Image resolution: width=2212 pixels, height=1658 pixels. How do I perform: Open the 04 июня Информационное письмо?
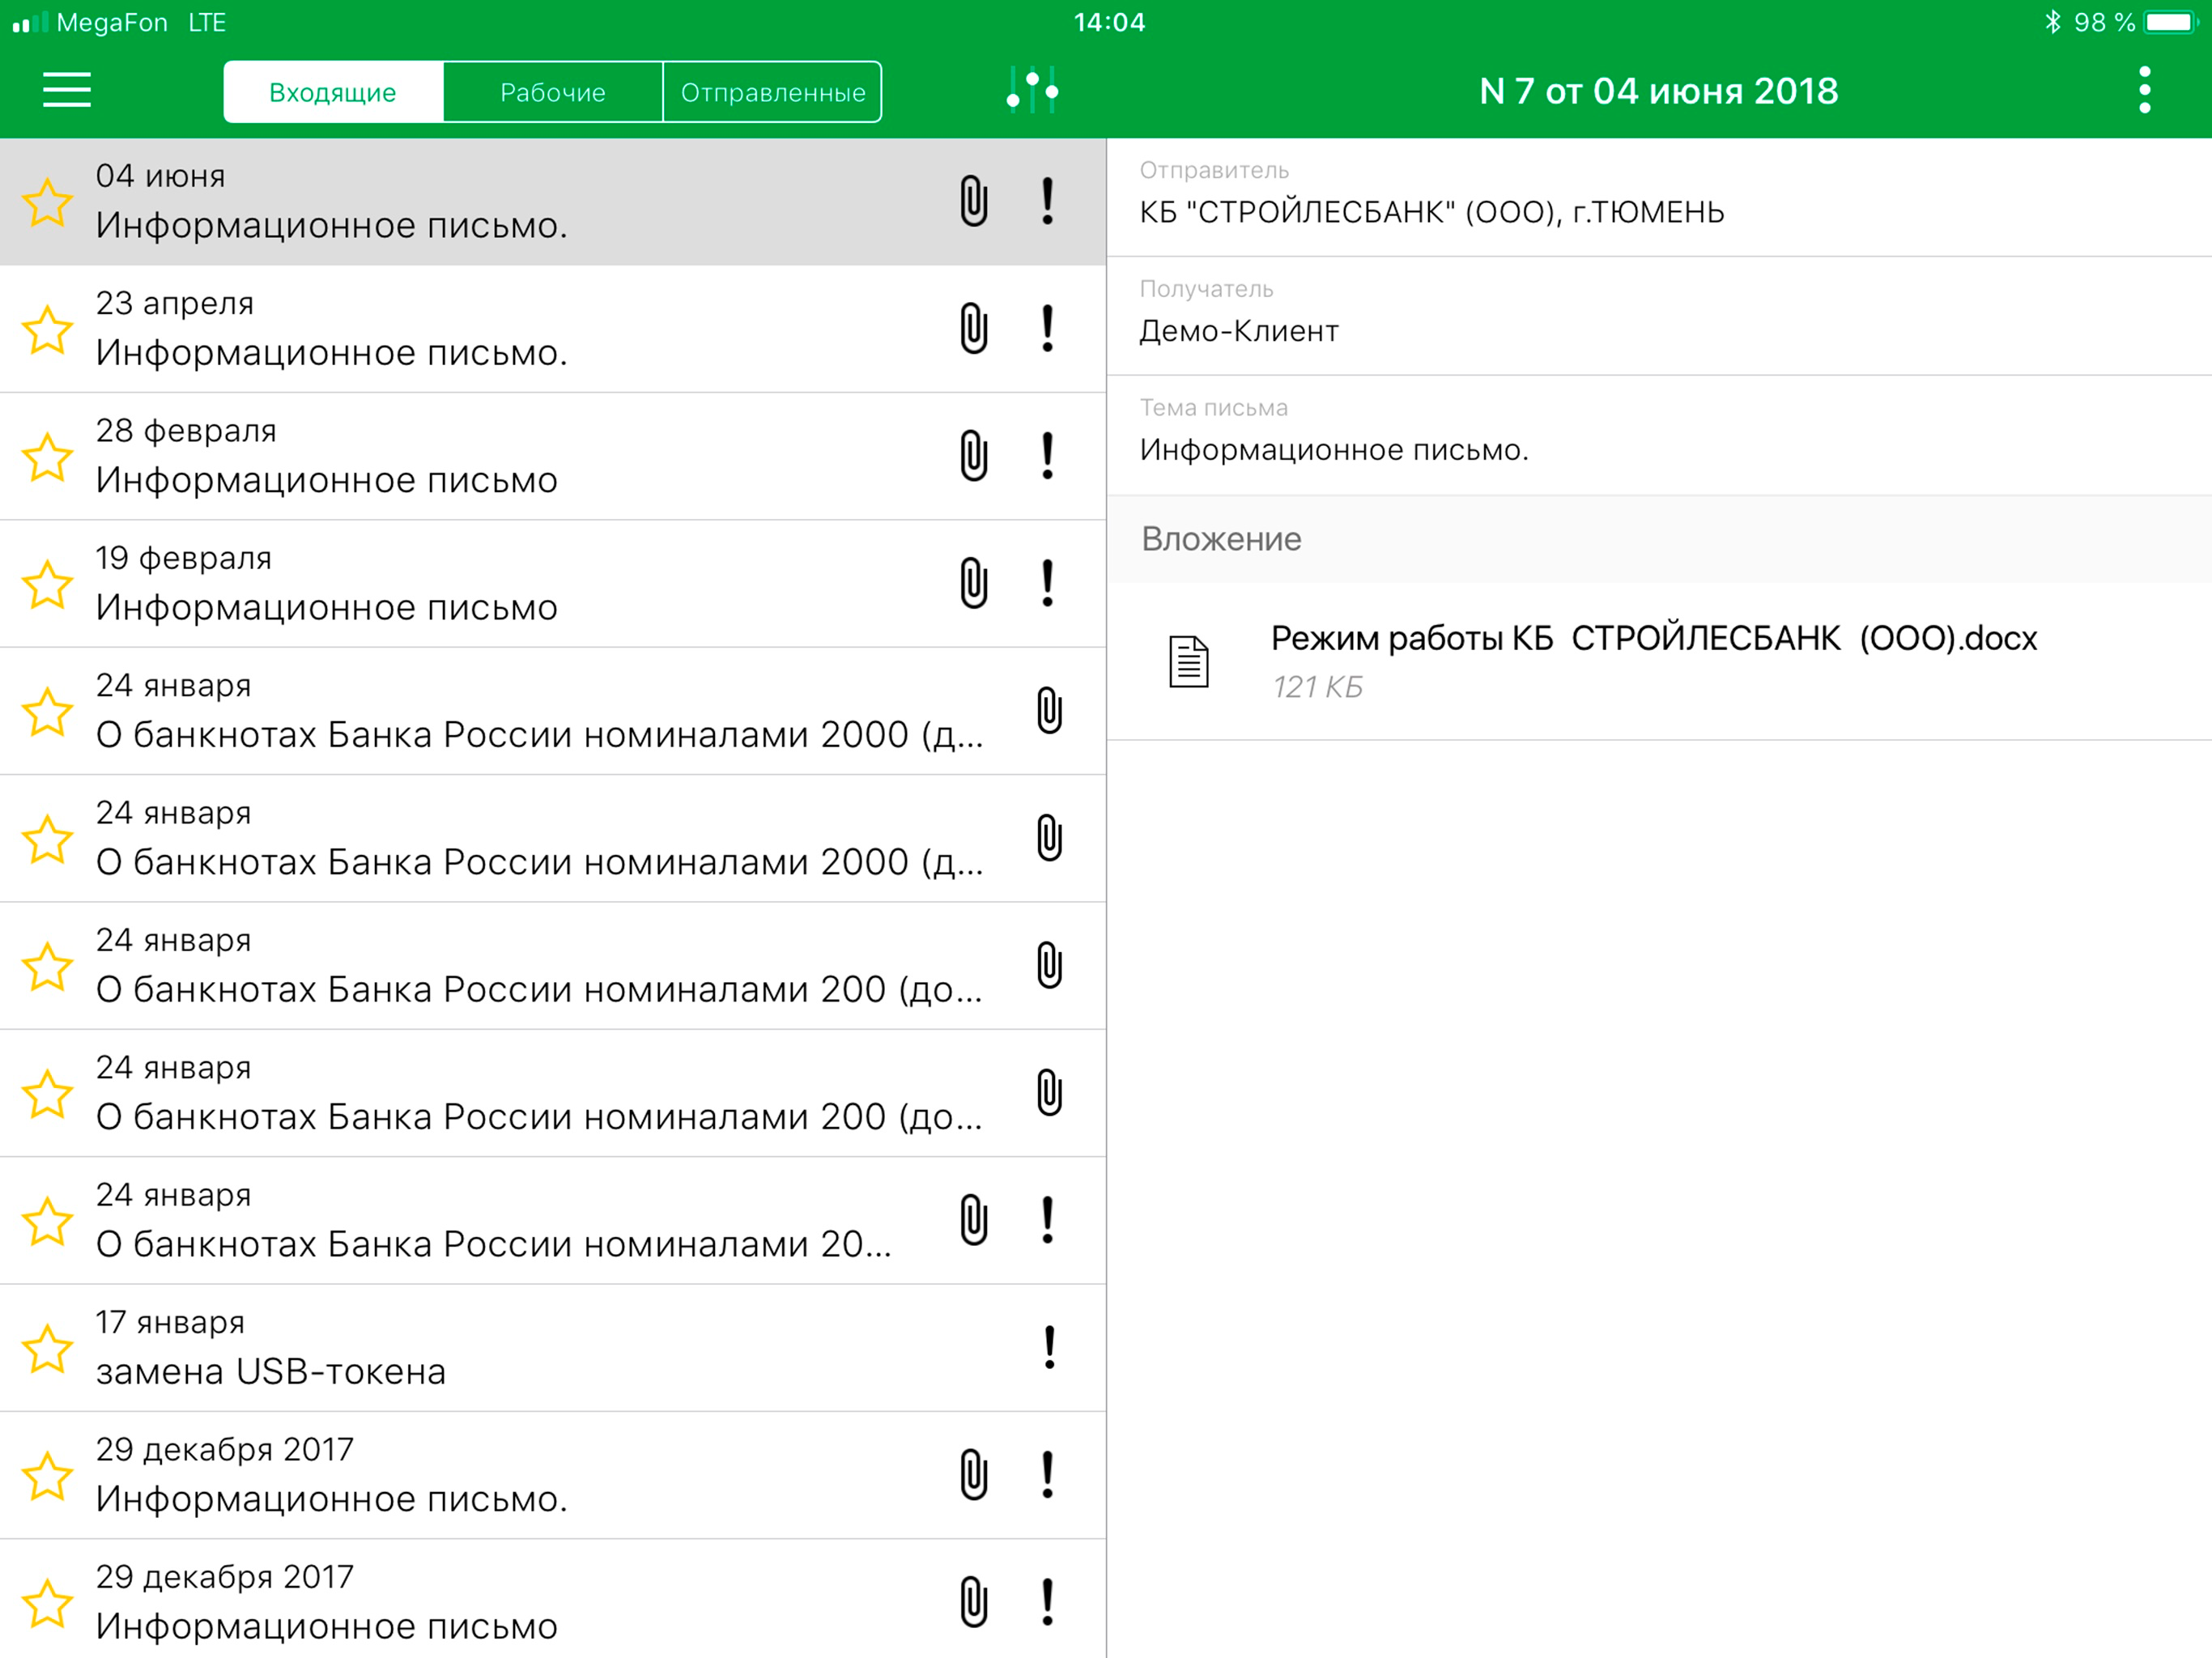coord(553,201)
